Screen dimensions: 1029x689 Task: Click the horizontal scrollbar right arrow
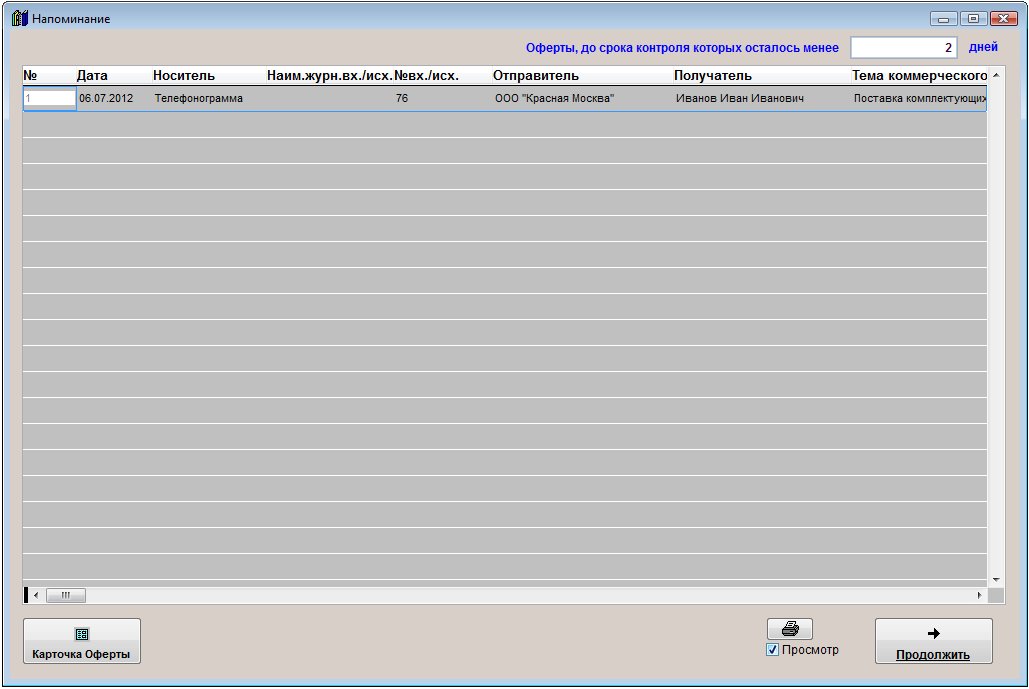point(979,595)
